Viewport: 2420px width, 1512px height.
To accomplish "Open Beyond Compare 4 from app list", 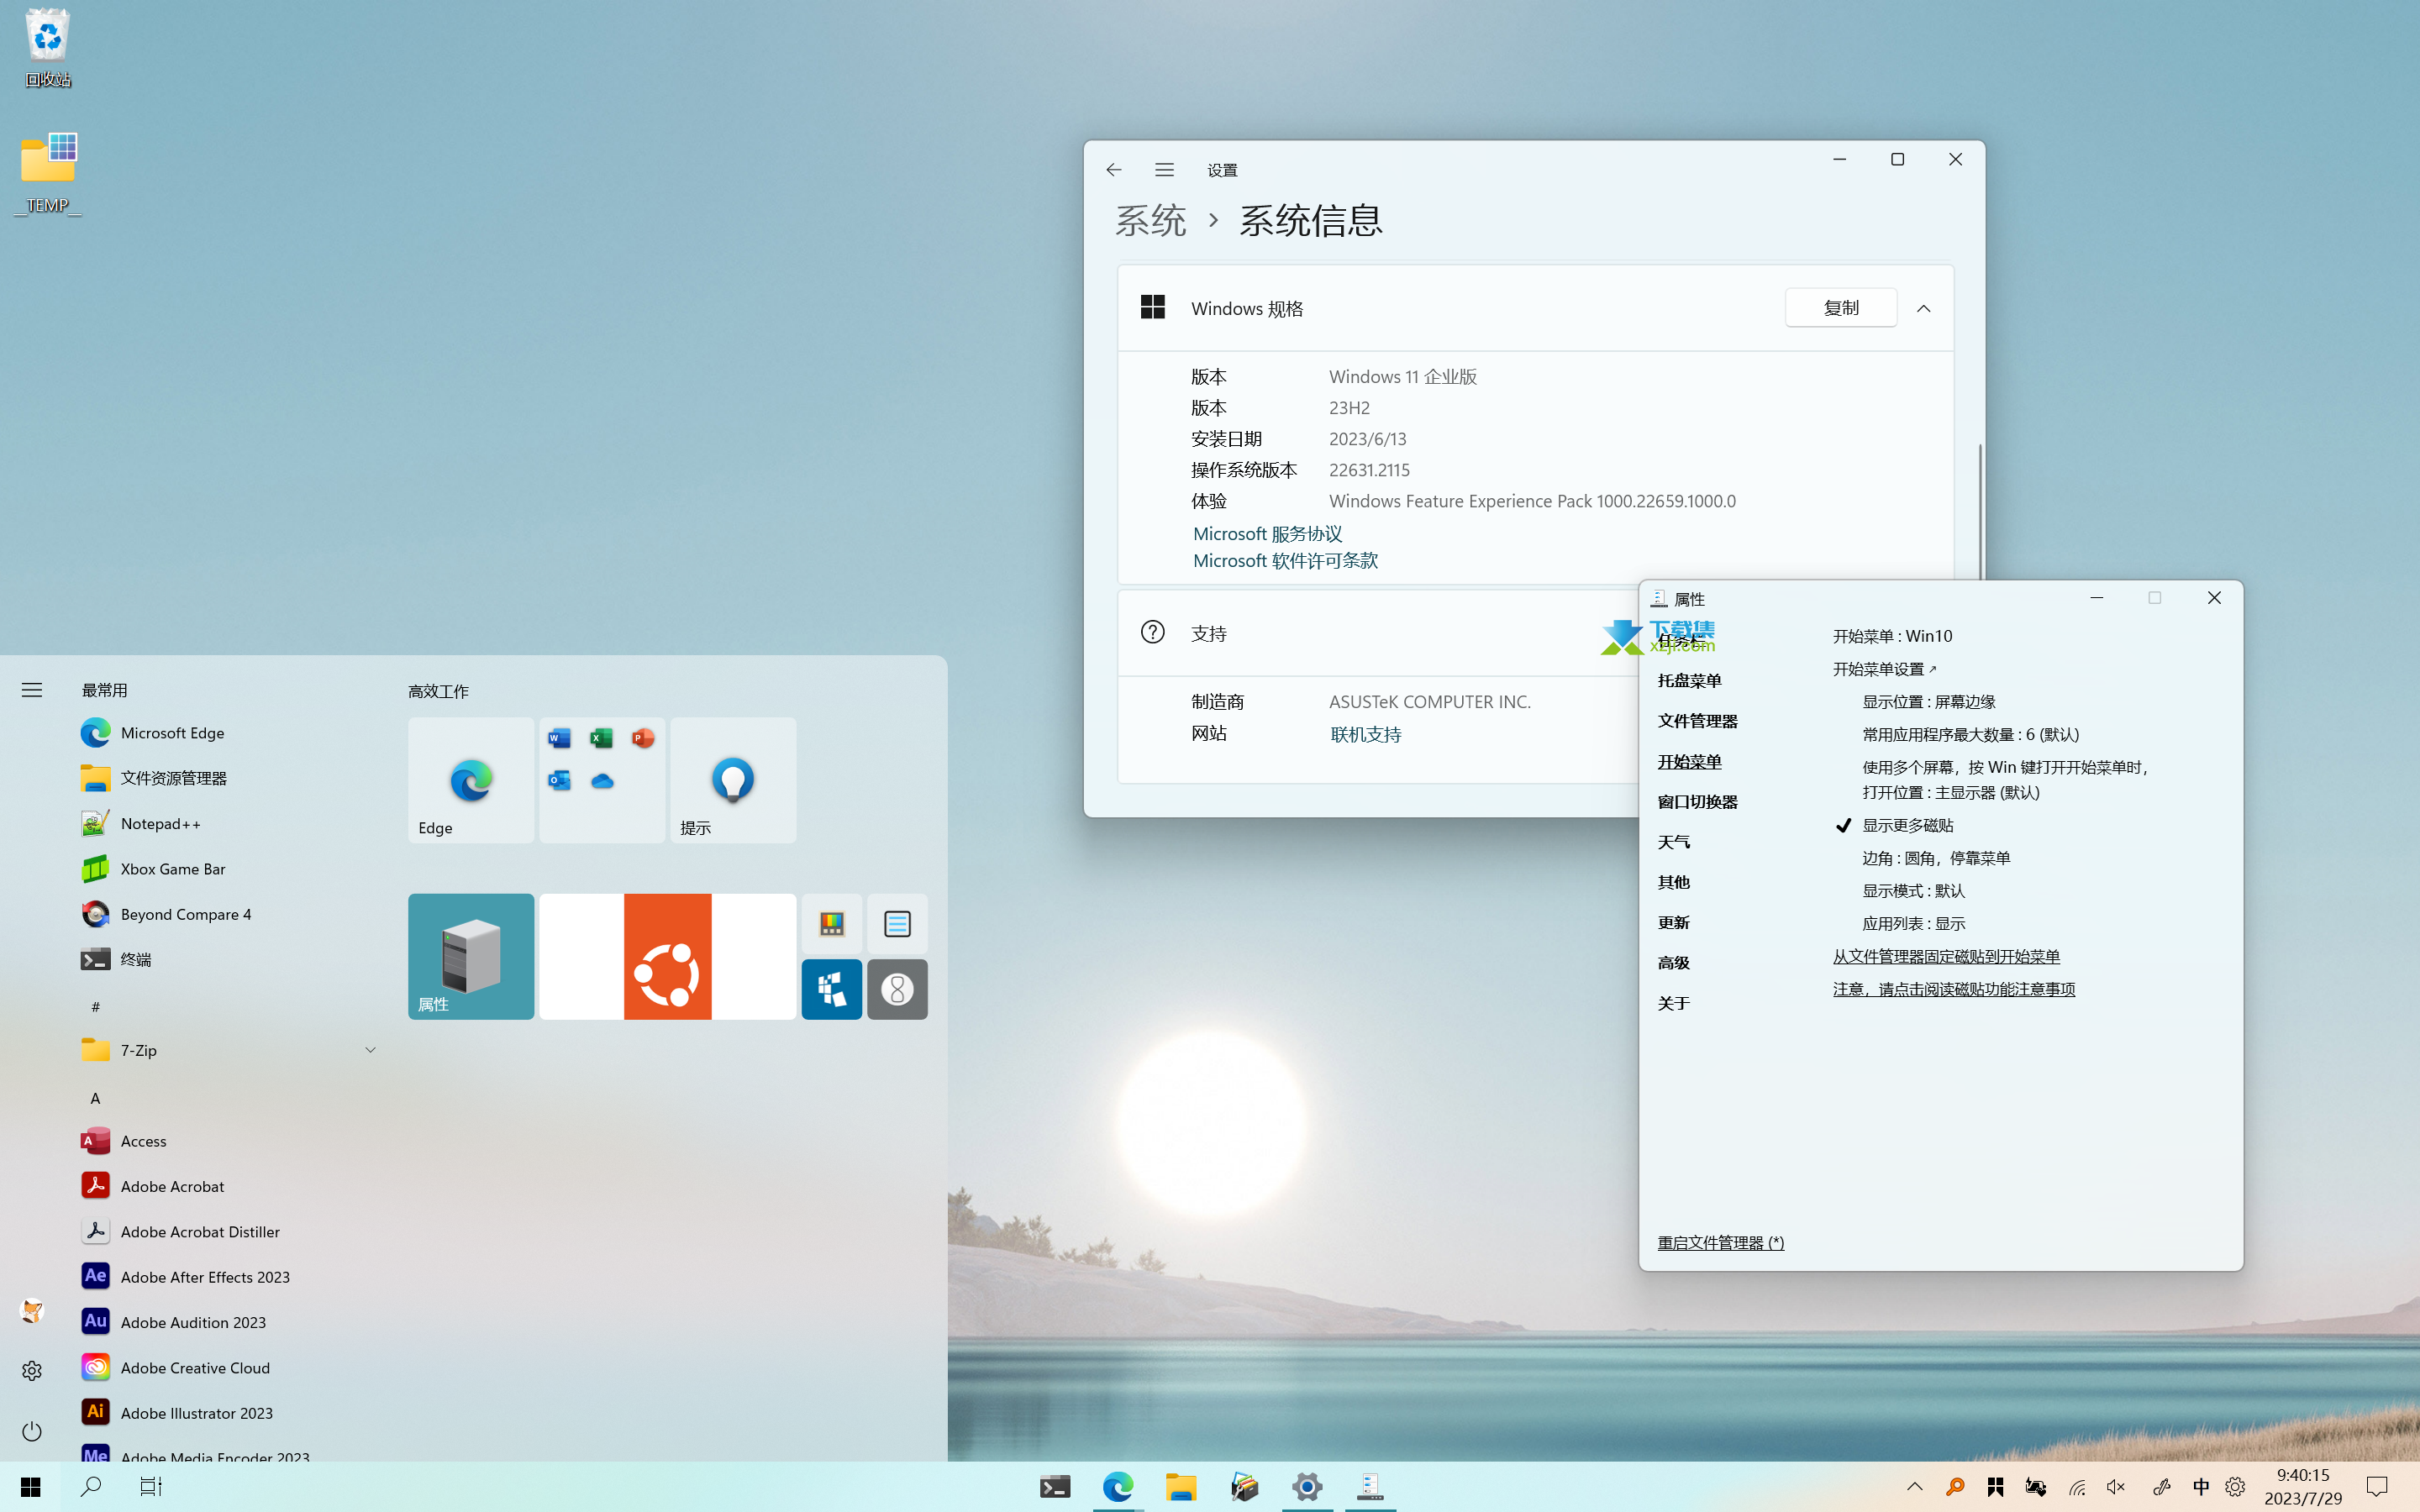I will [187, 913].
